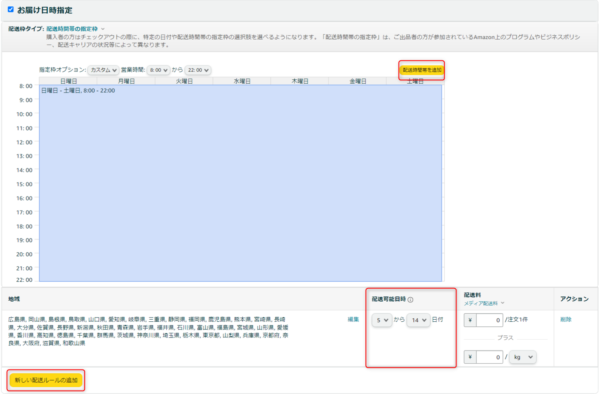This screenshot has height=394, width=600.
Task: Open the 14 maximum delivery days dropdown
Action: (418, 320)
